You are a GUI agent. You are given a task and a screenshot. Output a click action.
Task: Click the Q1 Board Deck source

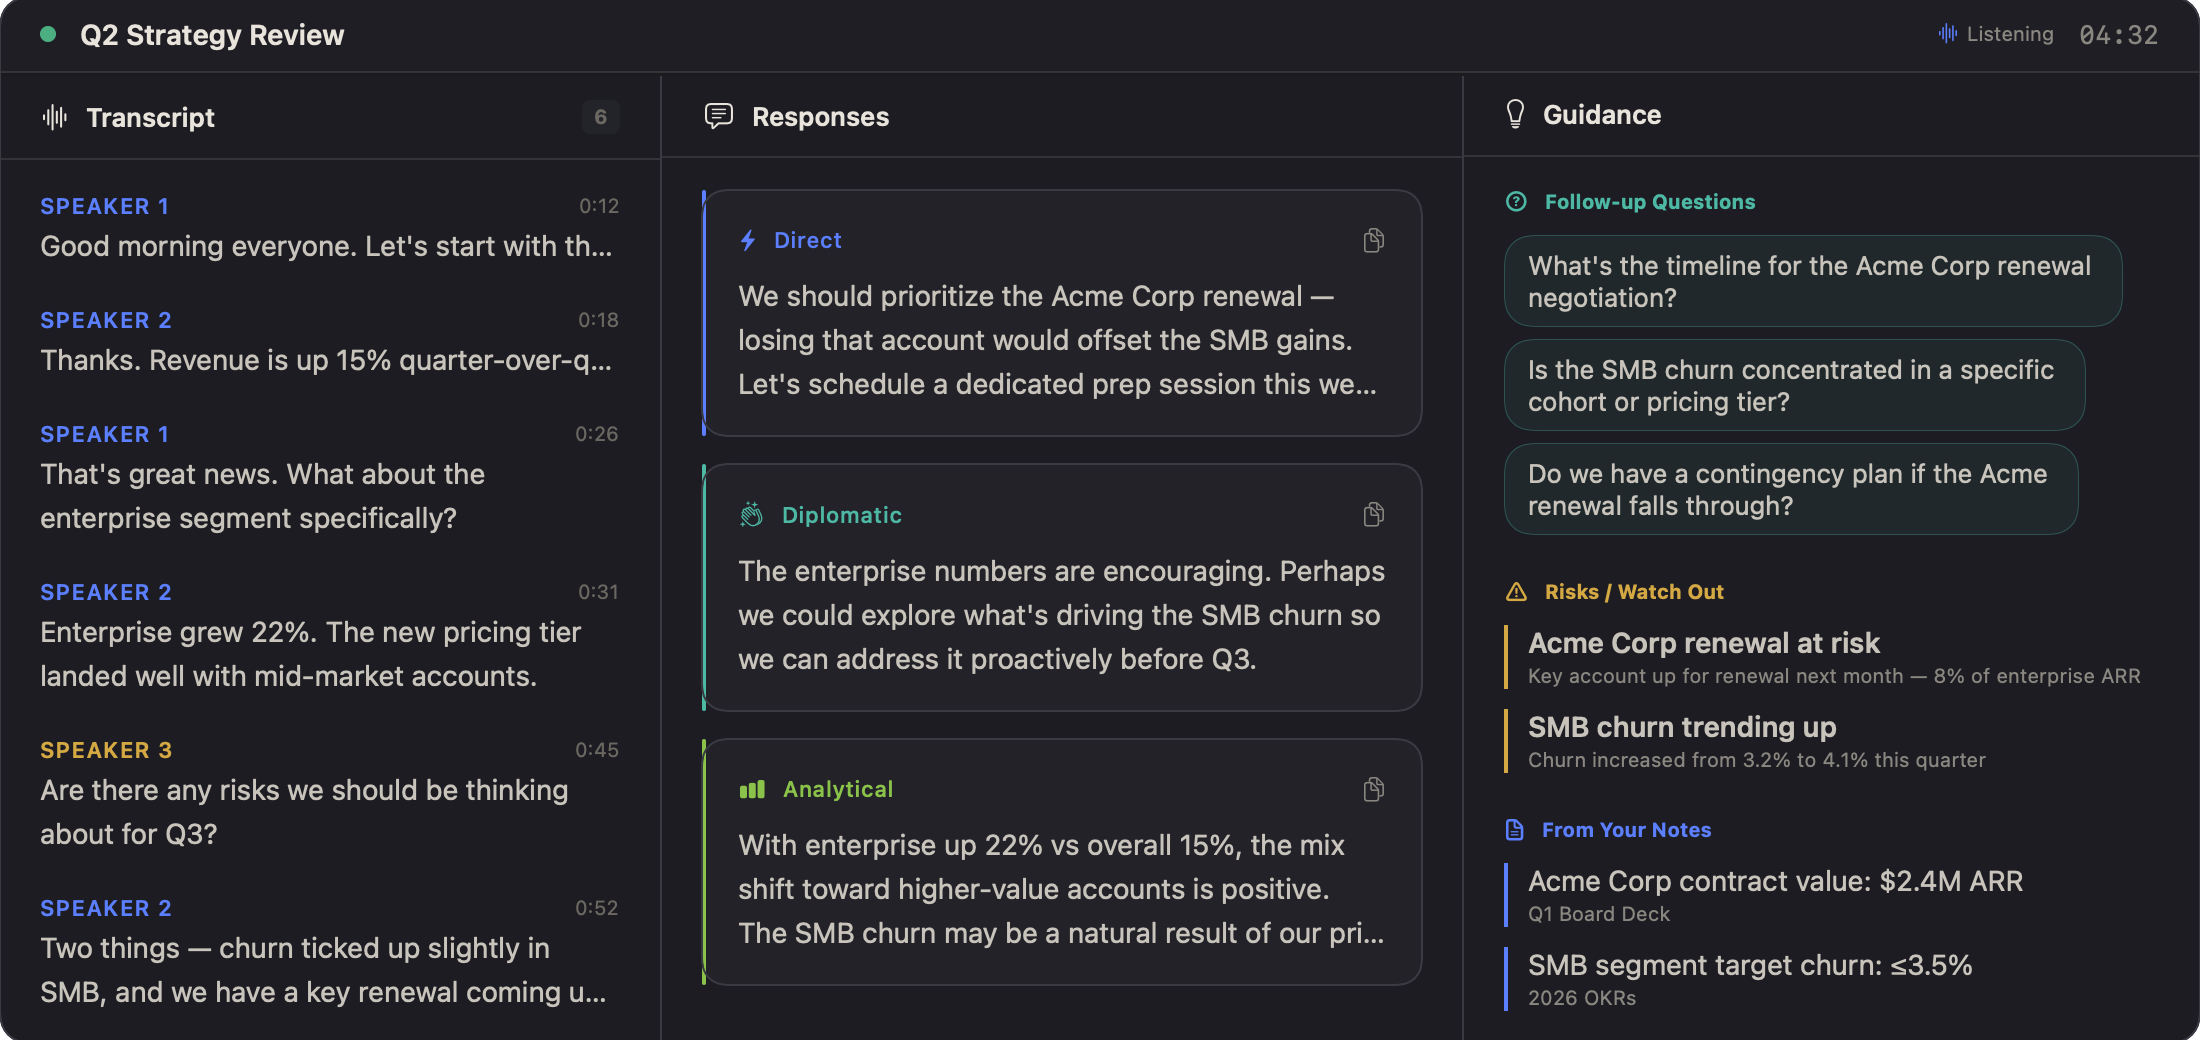tap(1598, 914)
